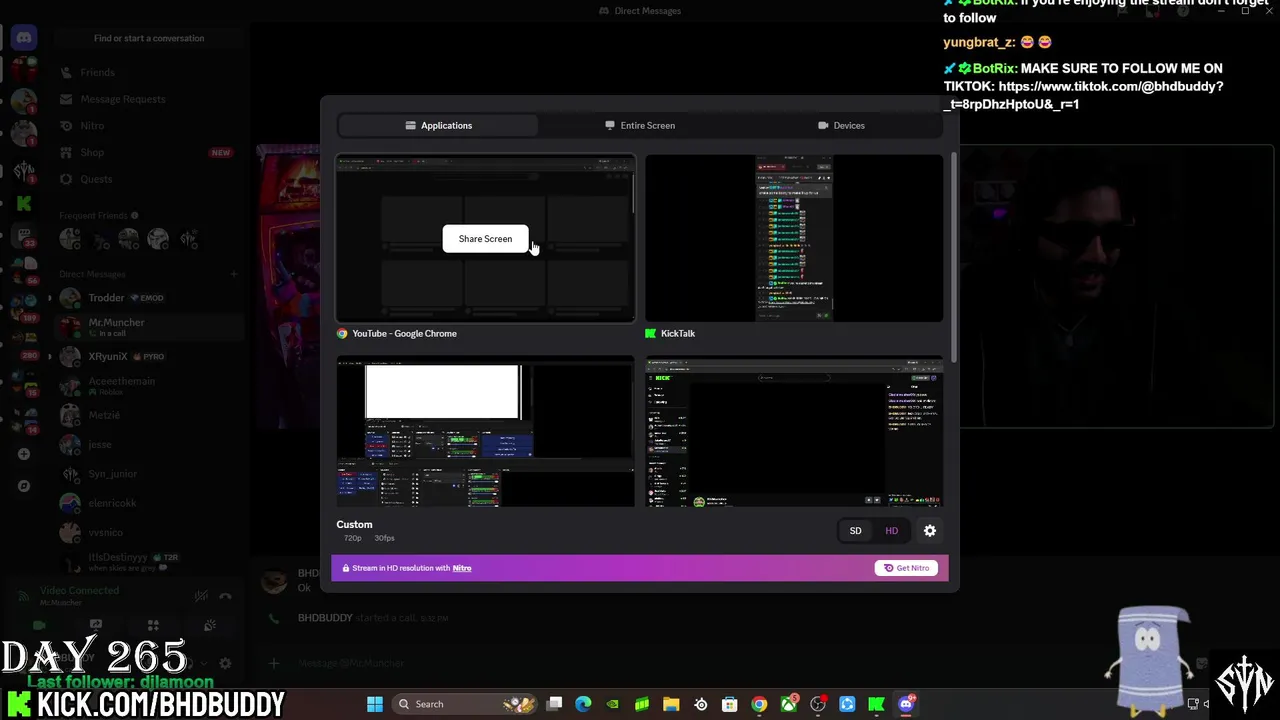Choose HD stream quality
The height and width of the screenshot is (720, 1280).
891,531
